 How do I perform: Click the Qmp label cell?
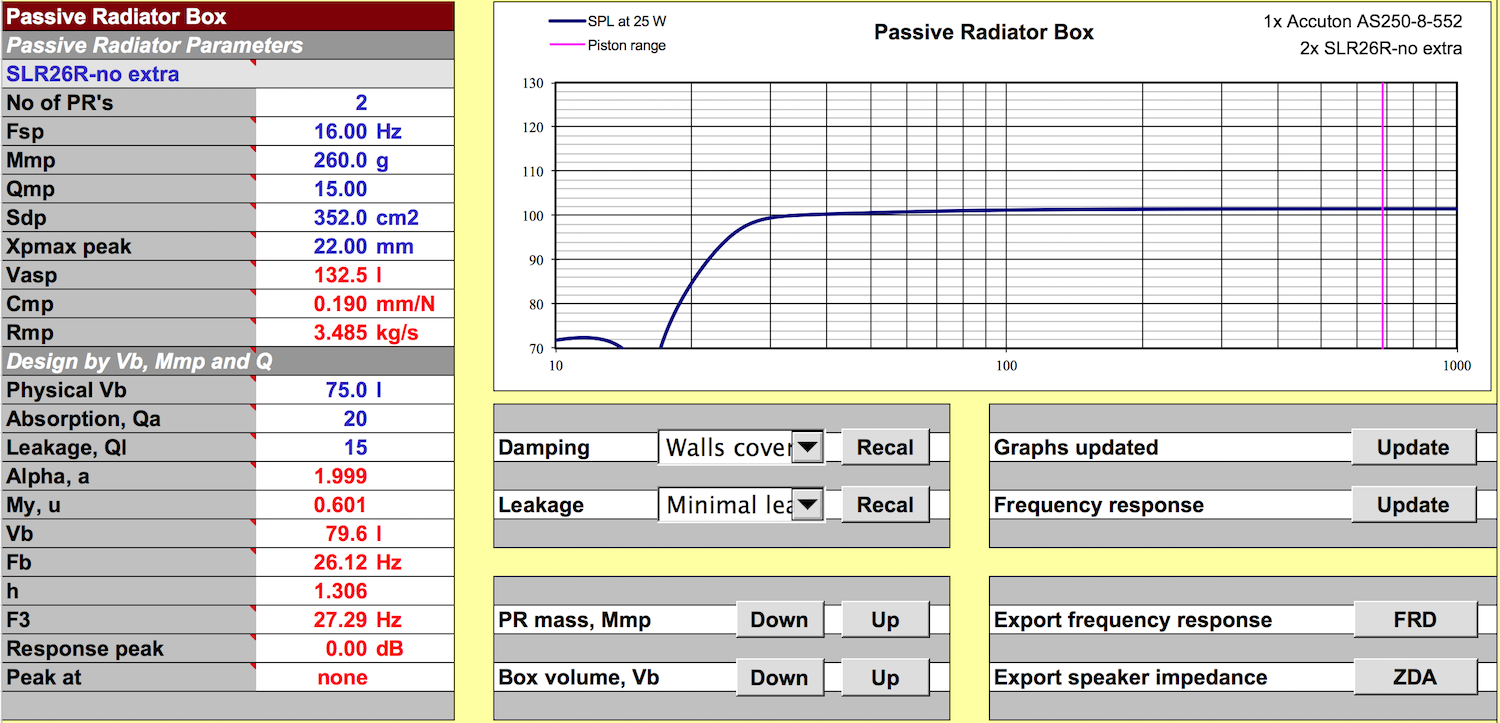[129, 190]
